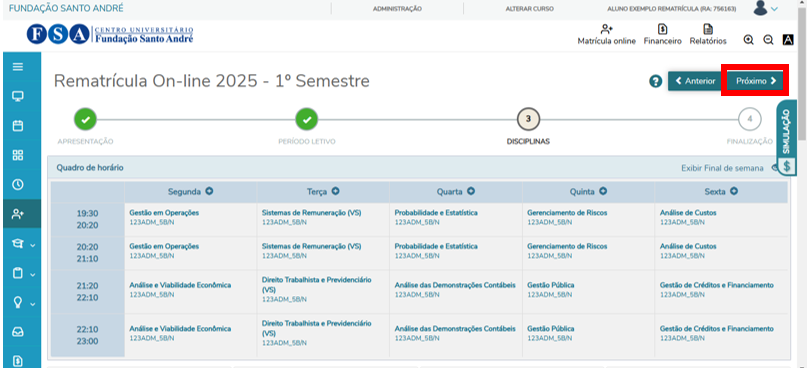Open the calendar icon in sidebar
This screenshot has height=368, width=808.
click(x=18, y=126)
